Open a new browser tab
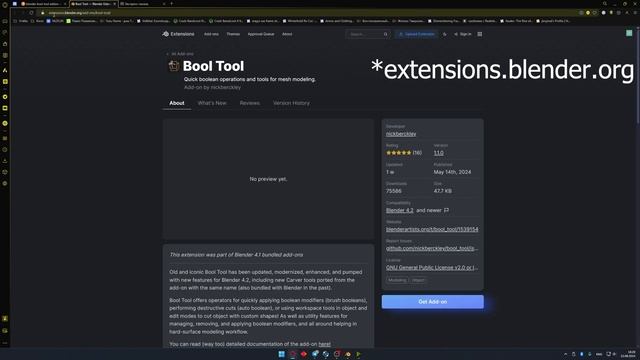 [x=171, y=4]
